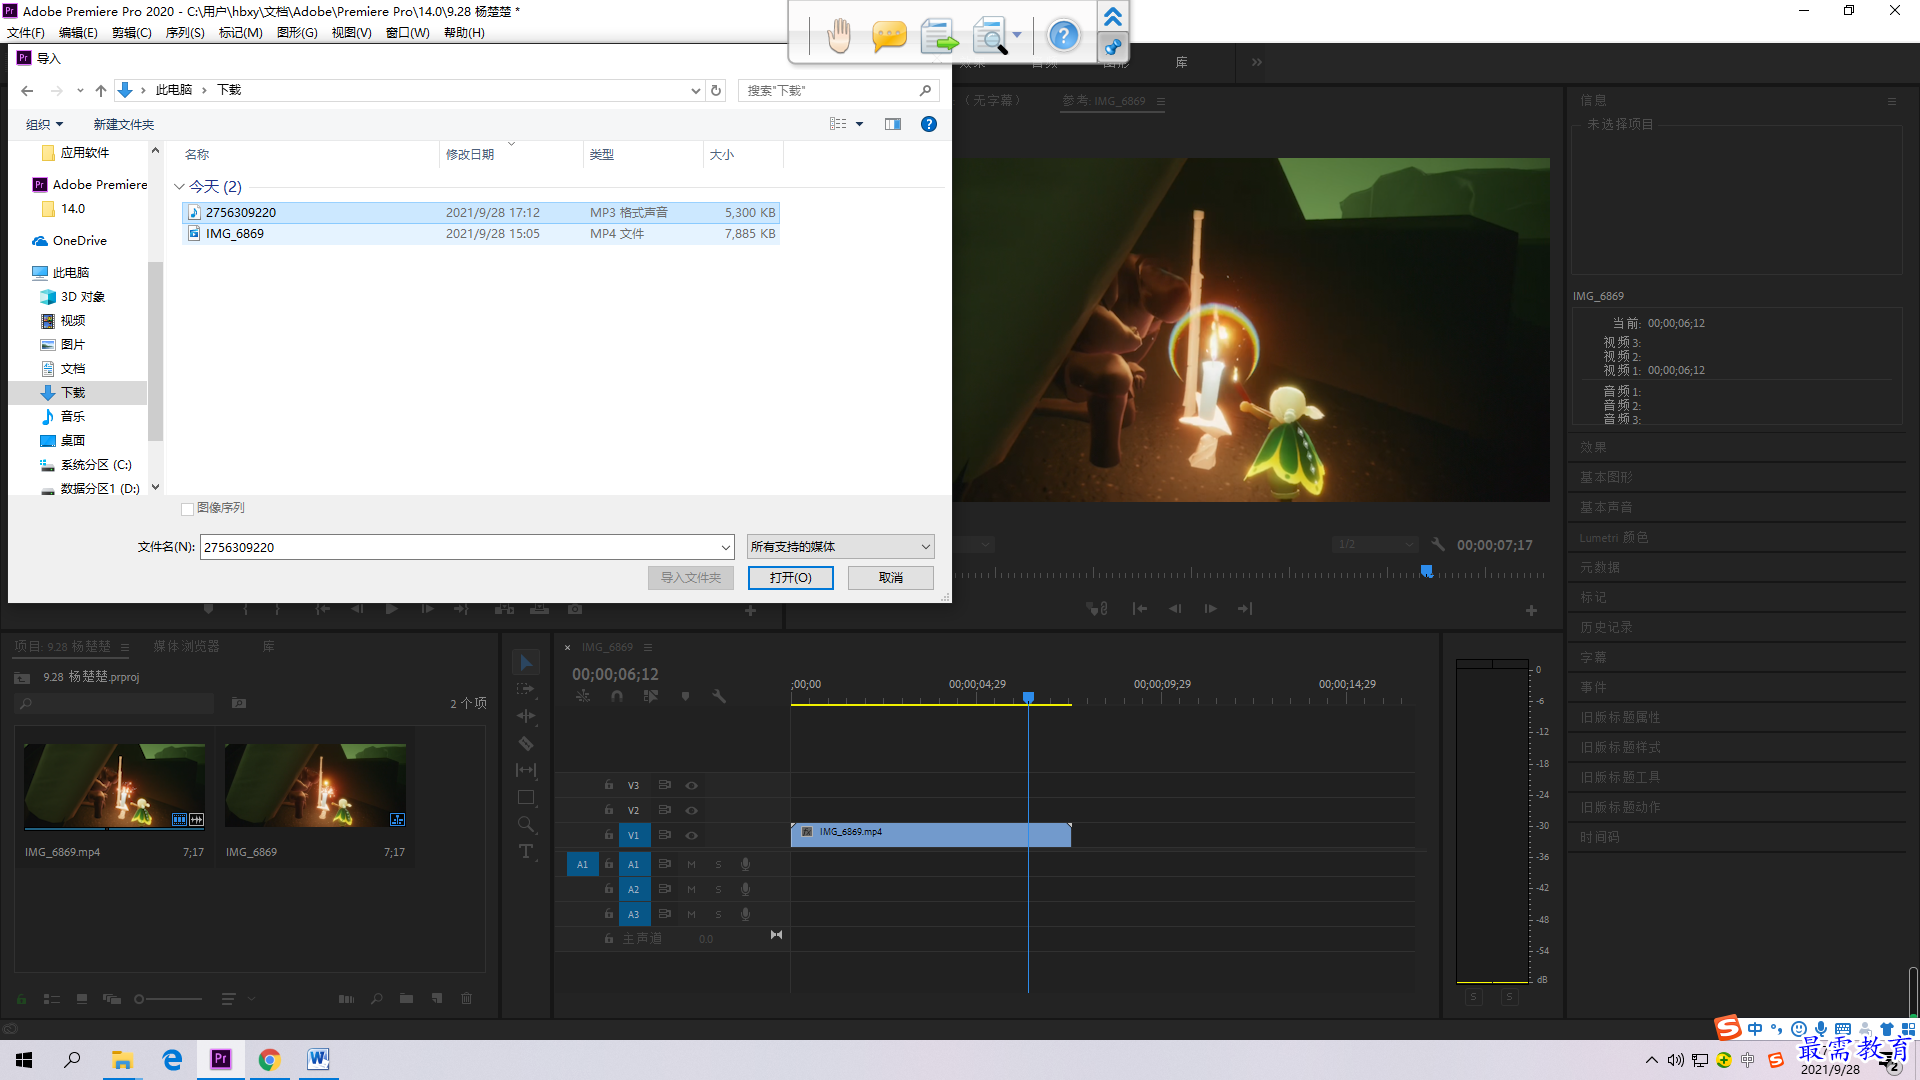The width and height of the screenshot is (1920, 1080).
Task: Select 下载 in the navigation tree
Action: pos(73,392)
